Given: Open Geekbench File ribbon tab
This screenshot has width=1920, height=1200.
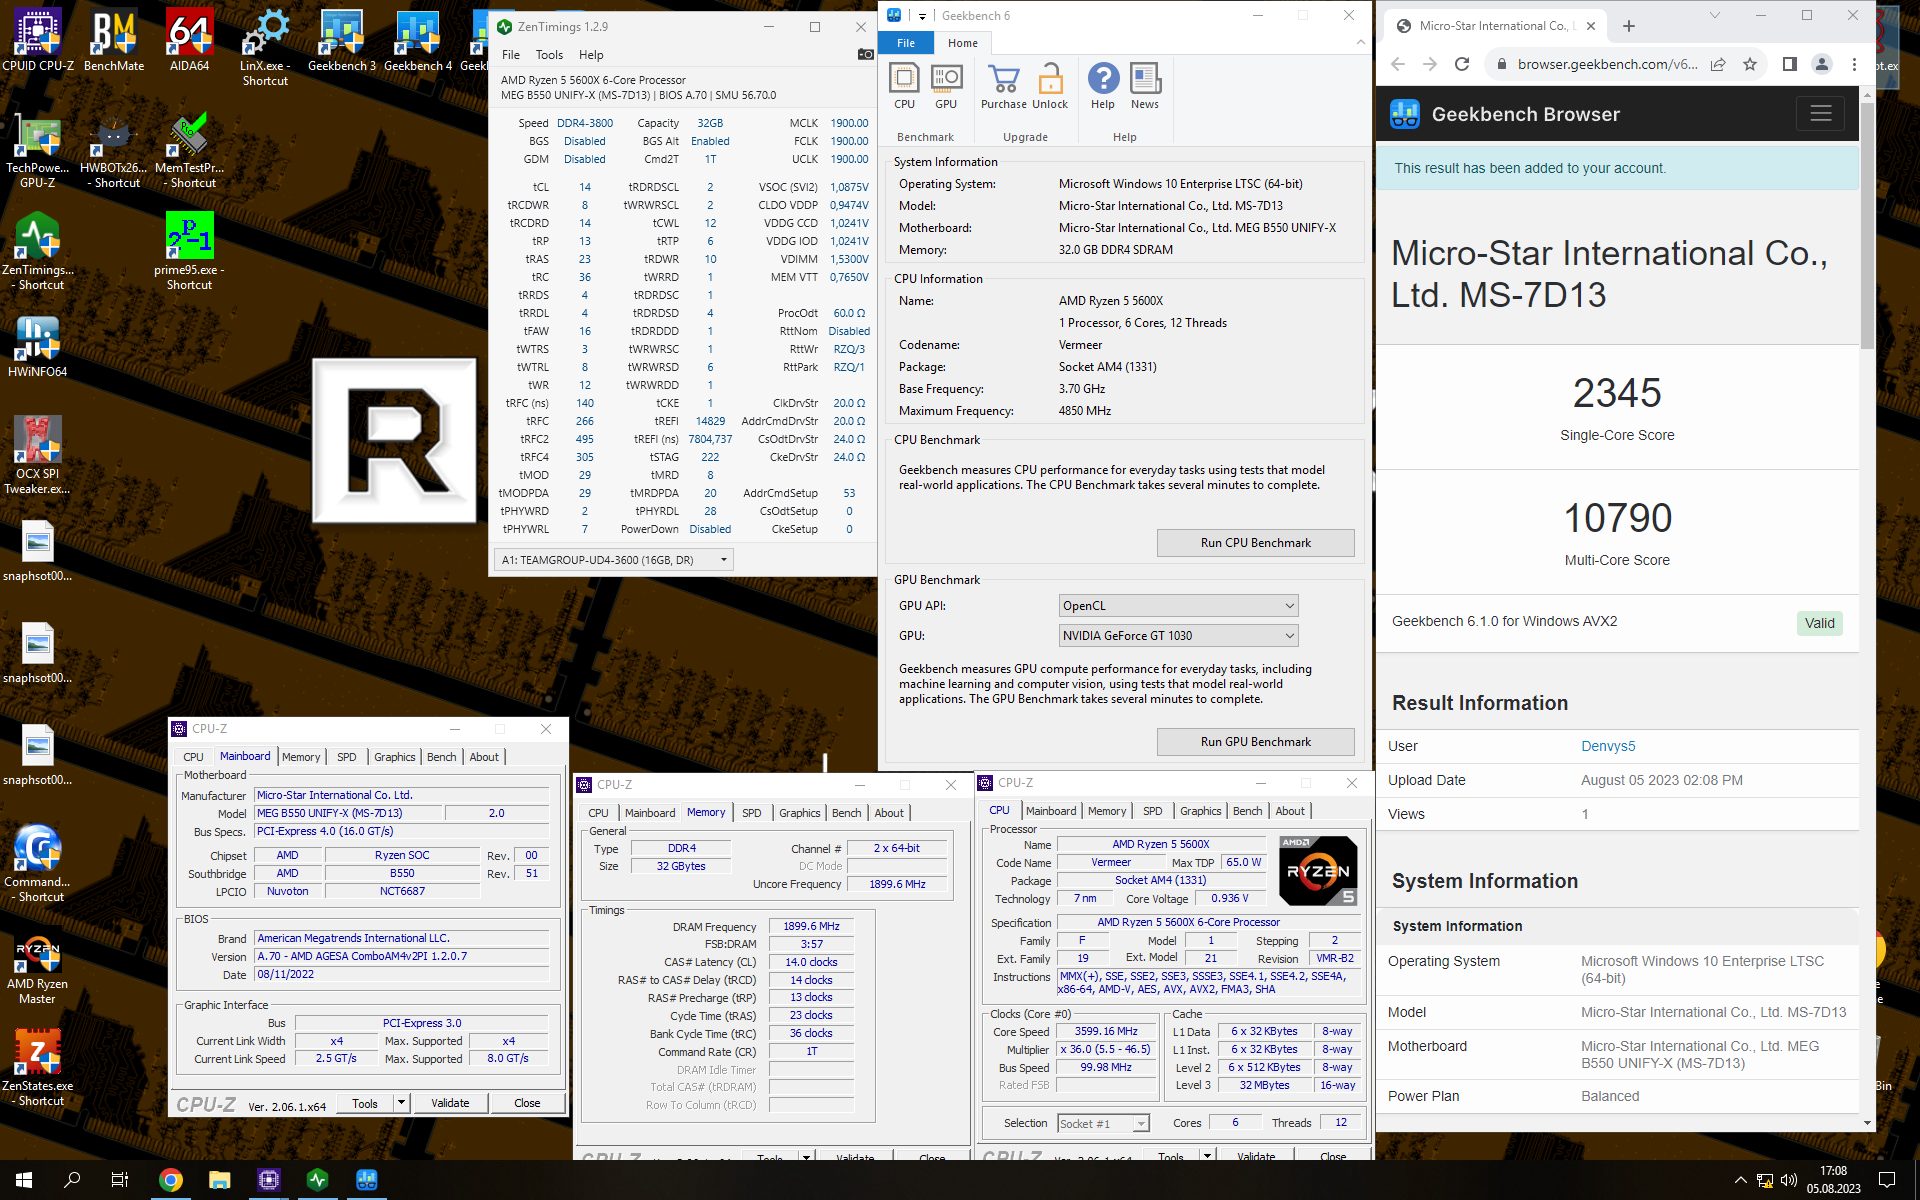Looking at the screenshot, I should click(x=906, y=43).
